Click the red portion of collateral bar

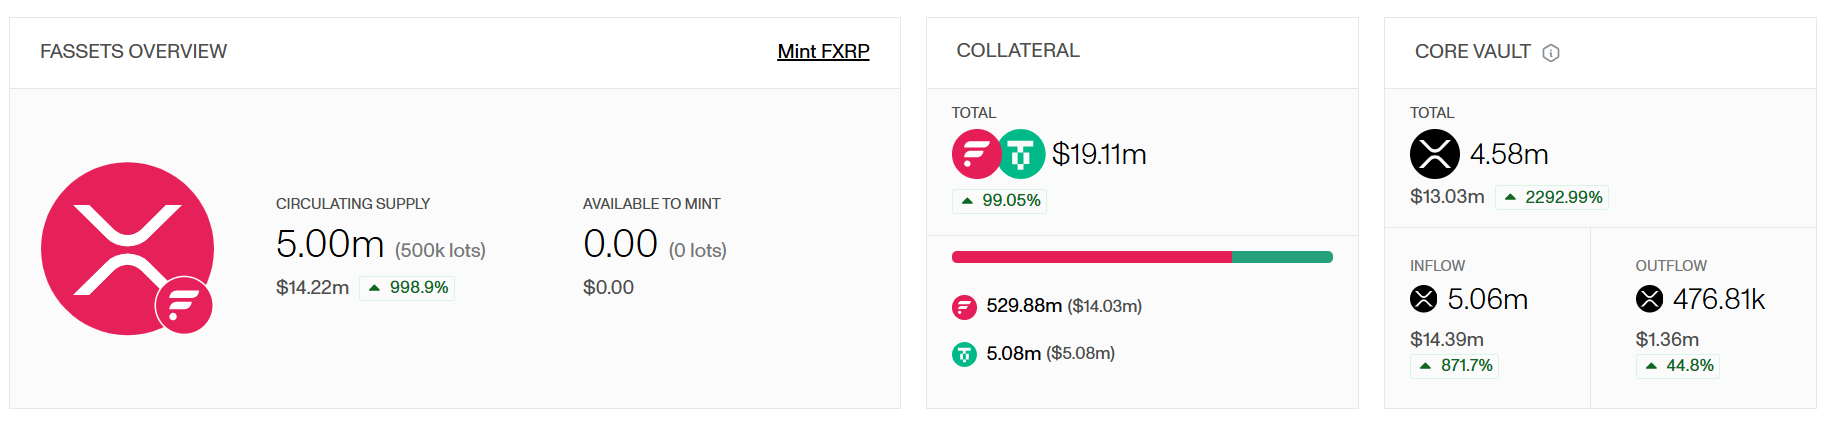[1091, 257]
